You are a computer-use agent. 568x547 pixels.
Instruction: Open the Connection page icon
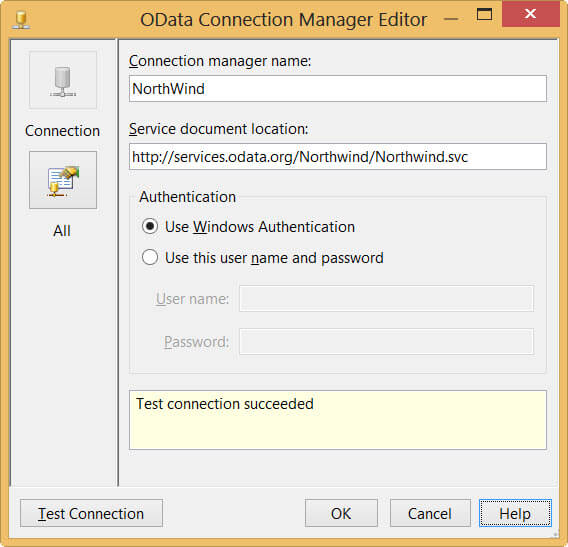(x=63, y=80)
